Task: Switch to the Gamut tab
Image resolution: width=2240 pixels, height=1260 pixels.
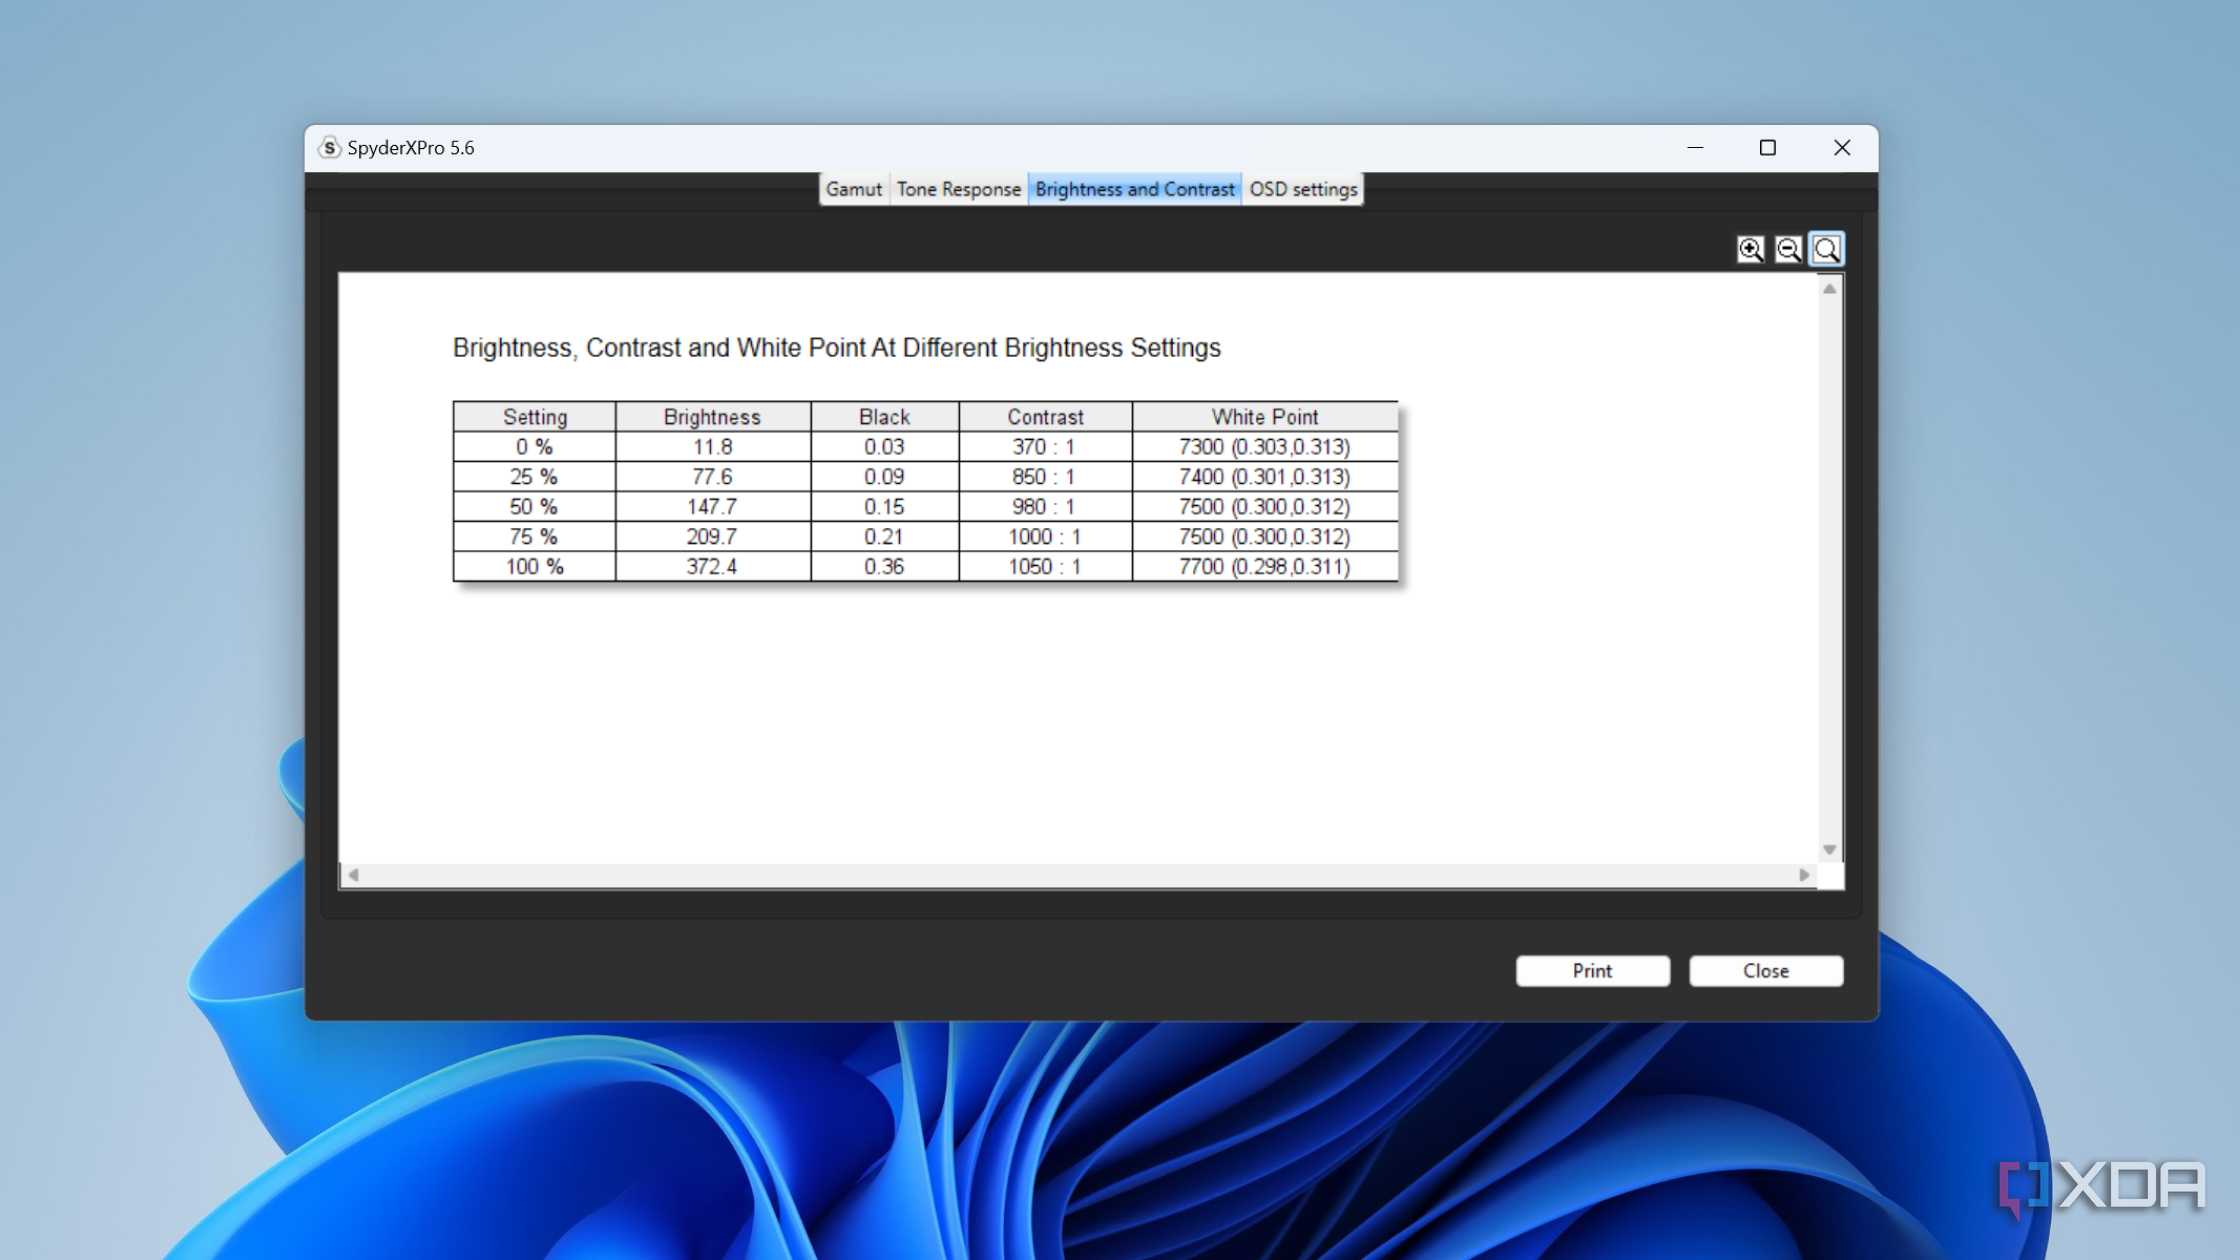Action: pyautogui.click(x=854, y=189)
